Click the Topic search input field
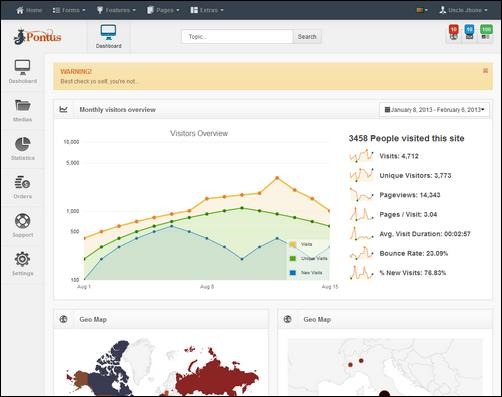Screen dimensions: 502x397 (x=237, y=37)
